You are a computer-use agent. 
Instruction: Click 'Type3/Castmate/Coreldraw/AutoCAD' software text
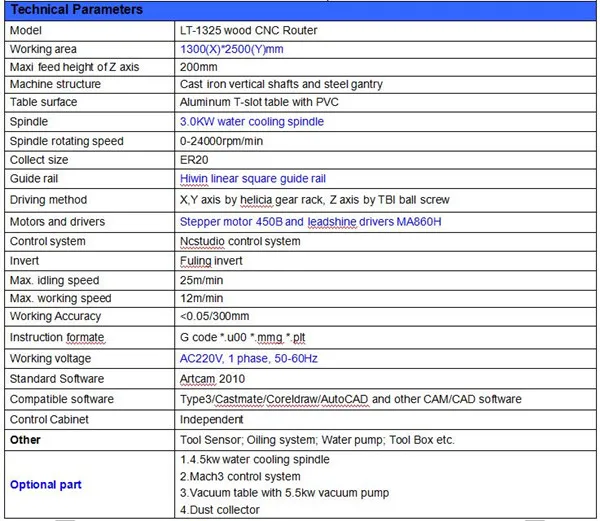pos(274,400)
